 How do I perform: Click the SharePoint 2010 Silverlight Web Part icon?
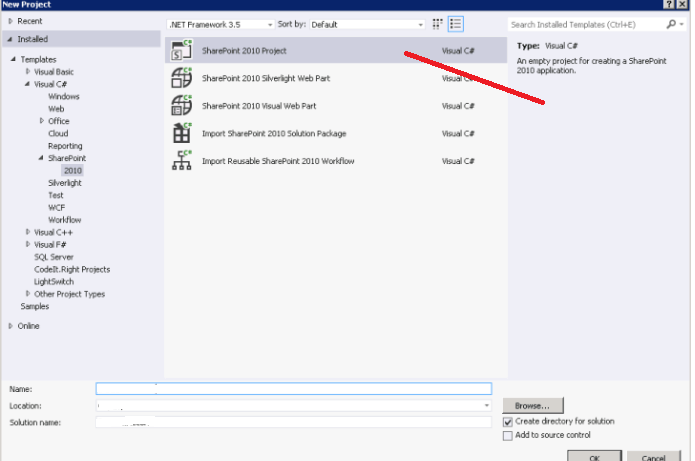(181, 78)
